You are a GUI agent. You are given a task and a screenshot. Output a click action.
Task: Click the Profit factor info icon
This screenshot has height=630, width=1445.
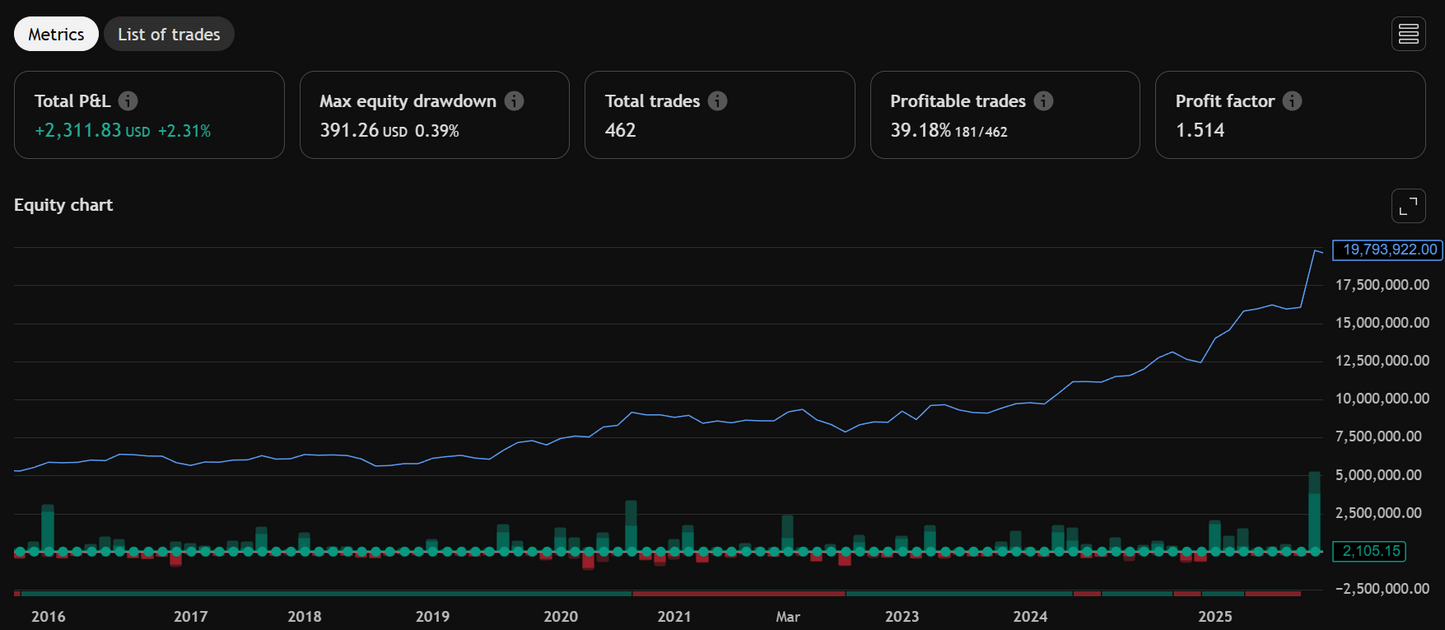click(x=1292, y=101)
